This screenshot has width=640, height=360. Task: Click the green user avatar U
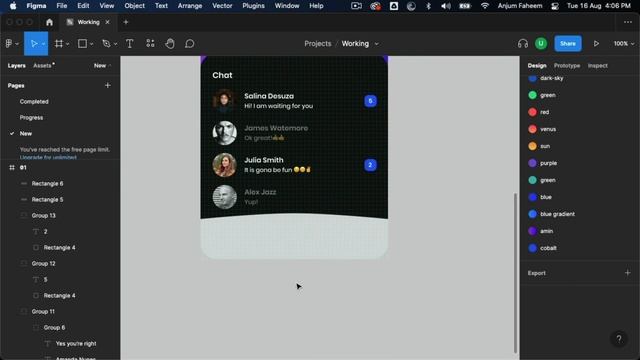(x=541, y=44)
